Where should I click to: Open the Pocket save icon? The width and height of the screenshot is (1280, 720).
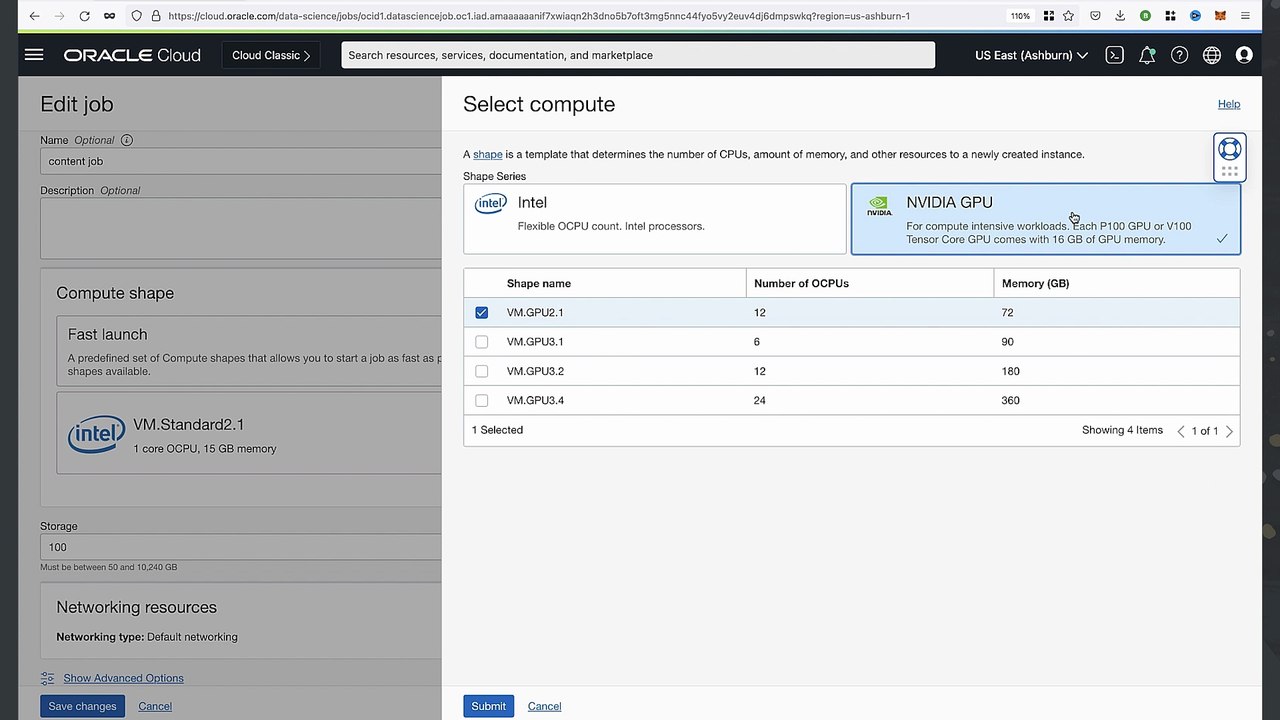pos(1095,16)
